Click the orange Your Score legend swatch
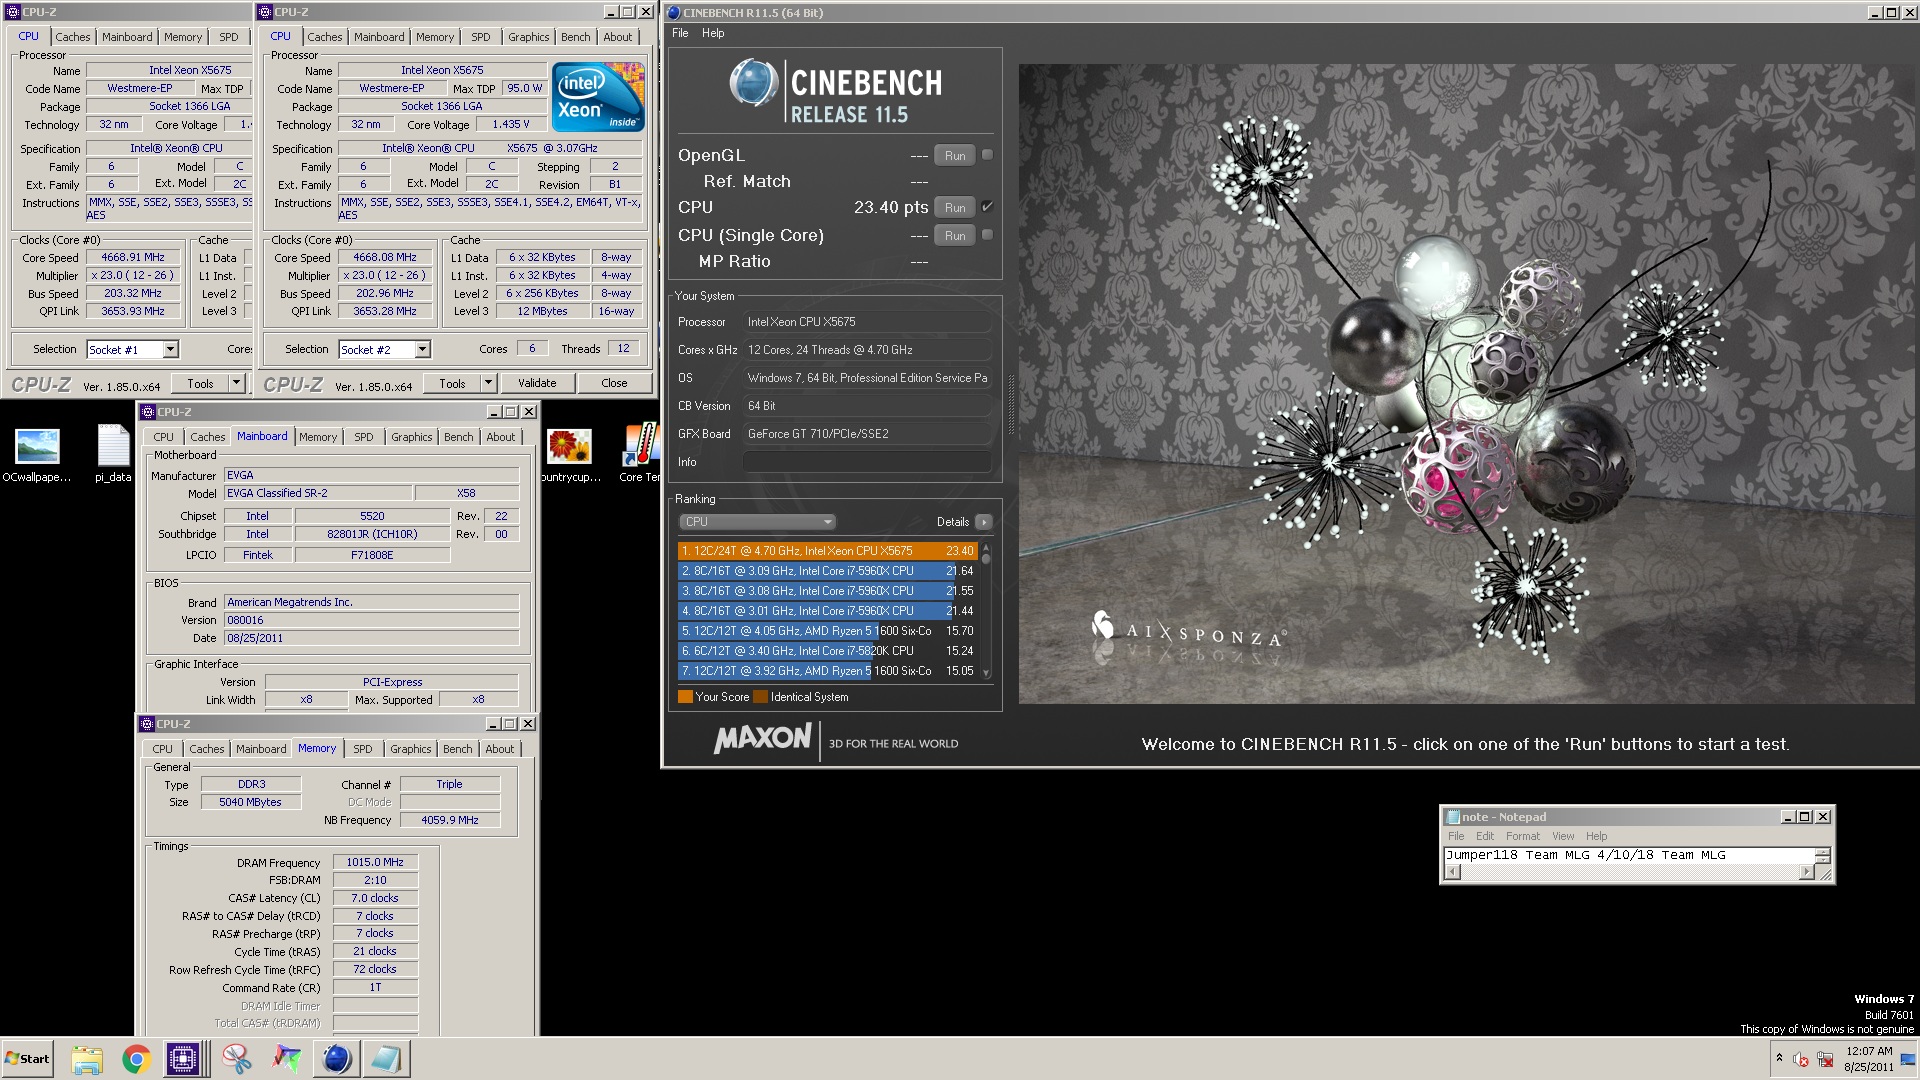 point(685,697)
